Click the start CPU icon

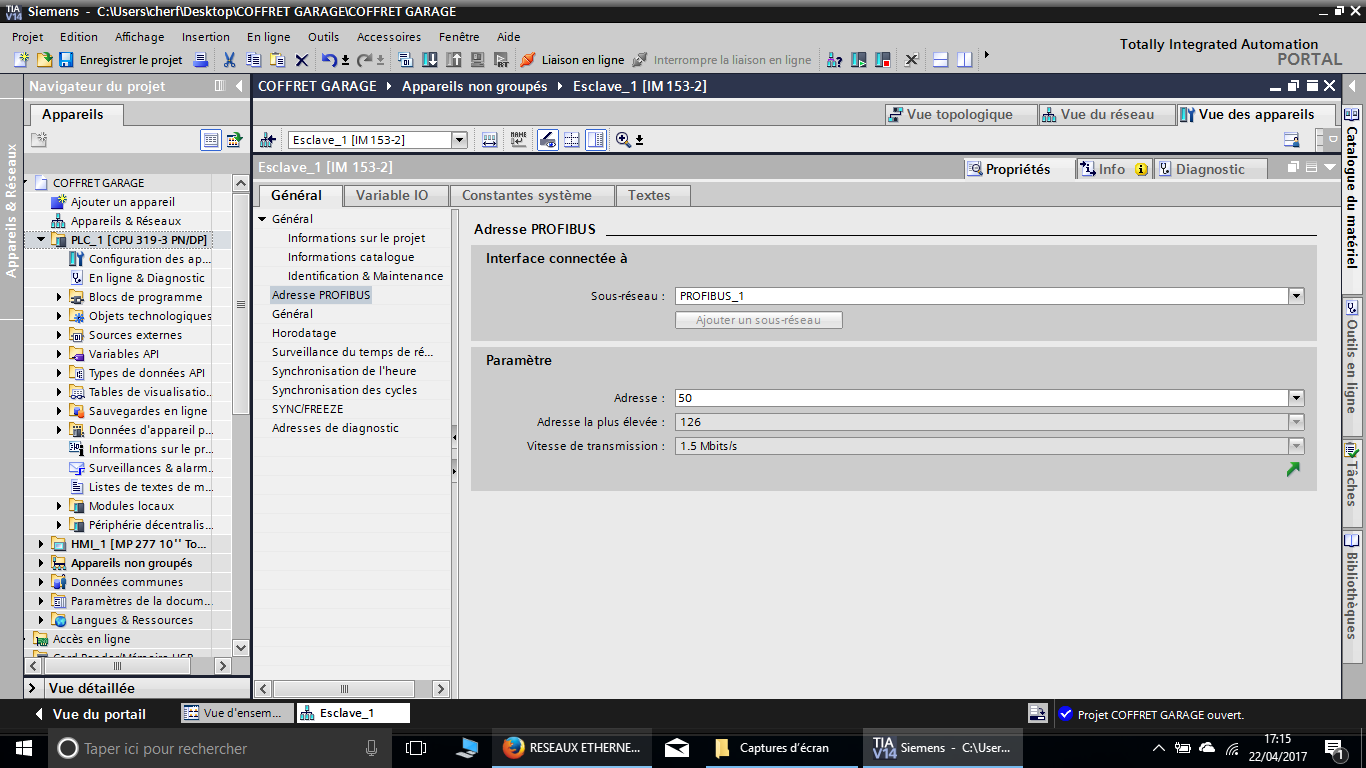click(859, 60)
